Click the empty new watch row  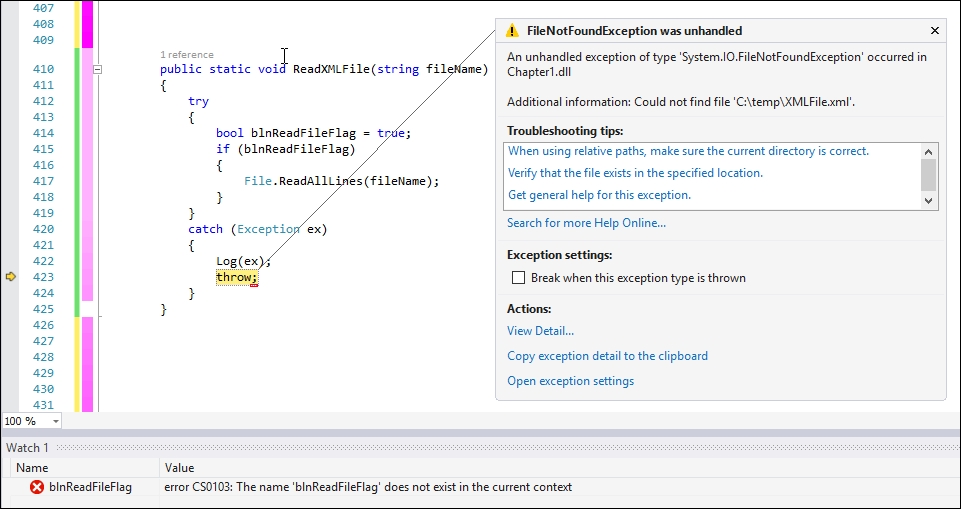click(x=480, y=502)
